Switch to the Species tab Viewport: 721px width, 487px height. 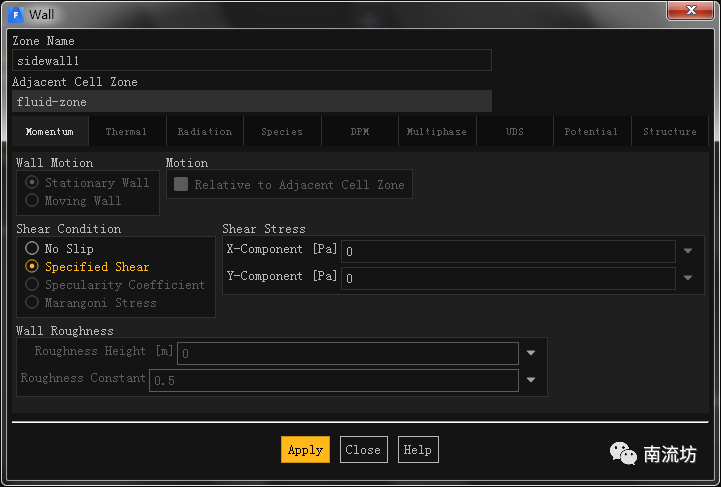pos(282,132)
